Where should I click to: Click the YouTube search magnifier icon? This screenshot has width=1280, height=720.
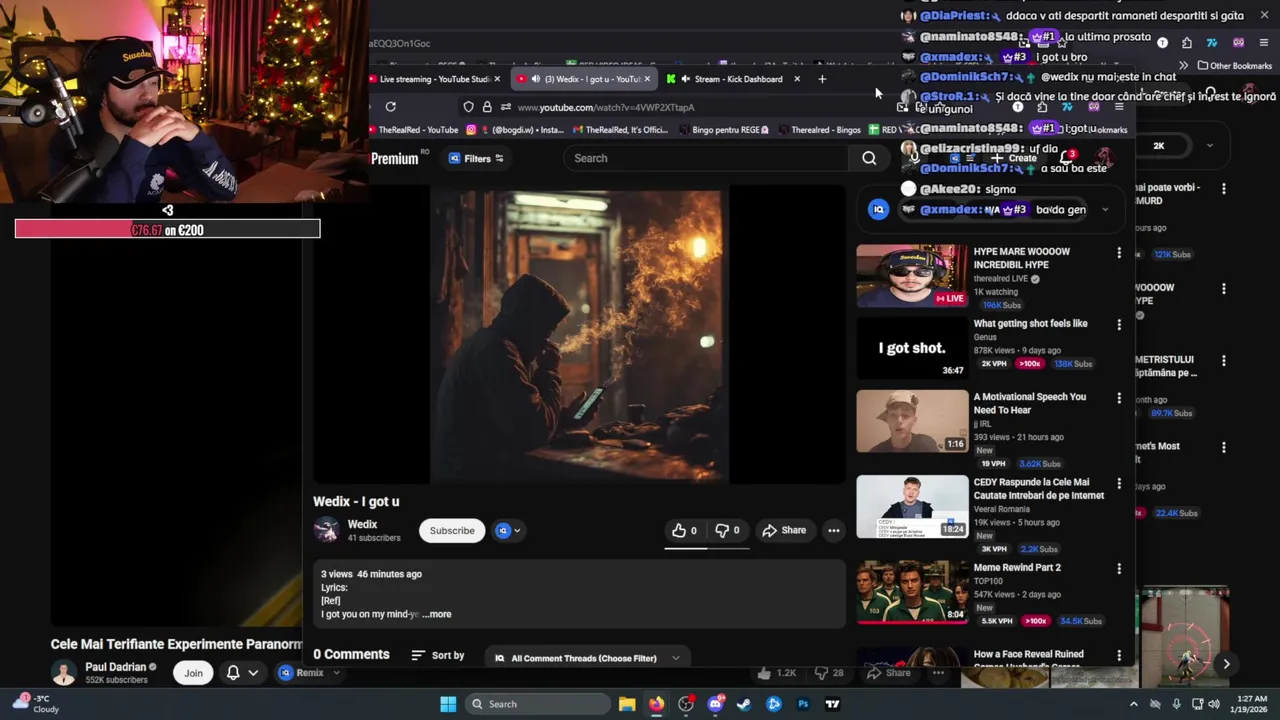(869, 158)
